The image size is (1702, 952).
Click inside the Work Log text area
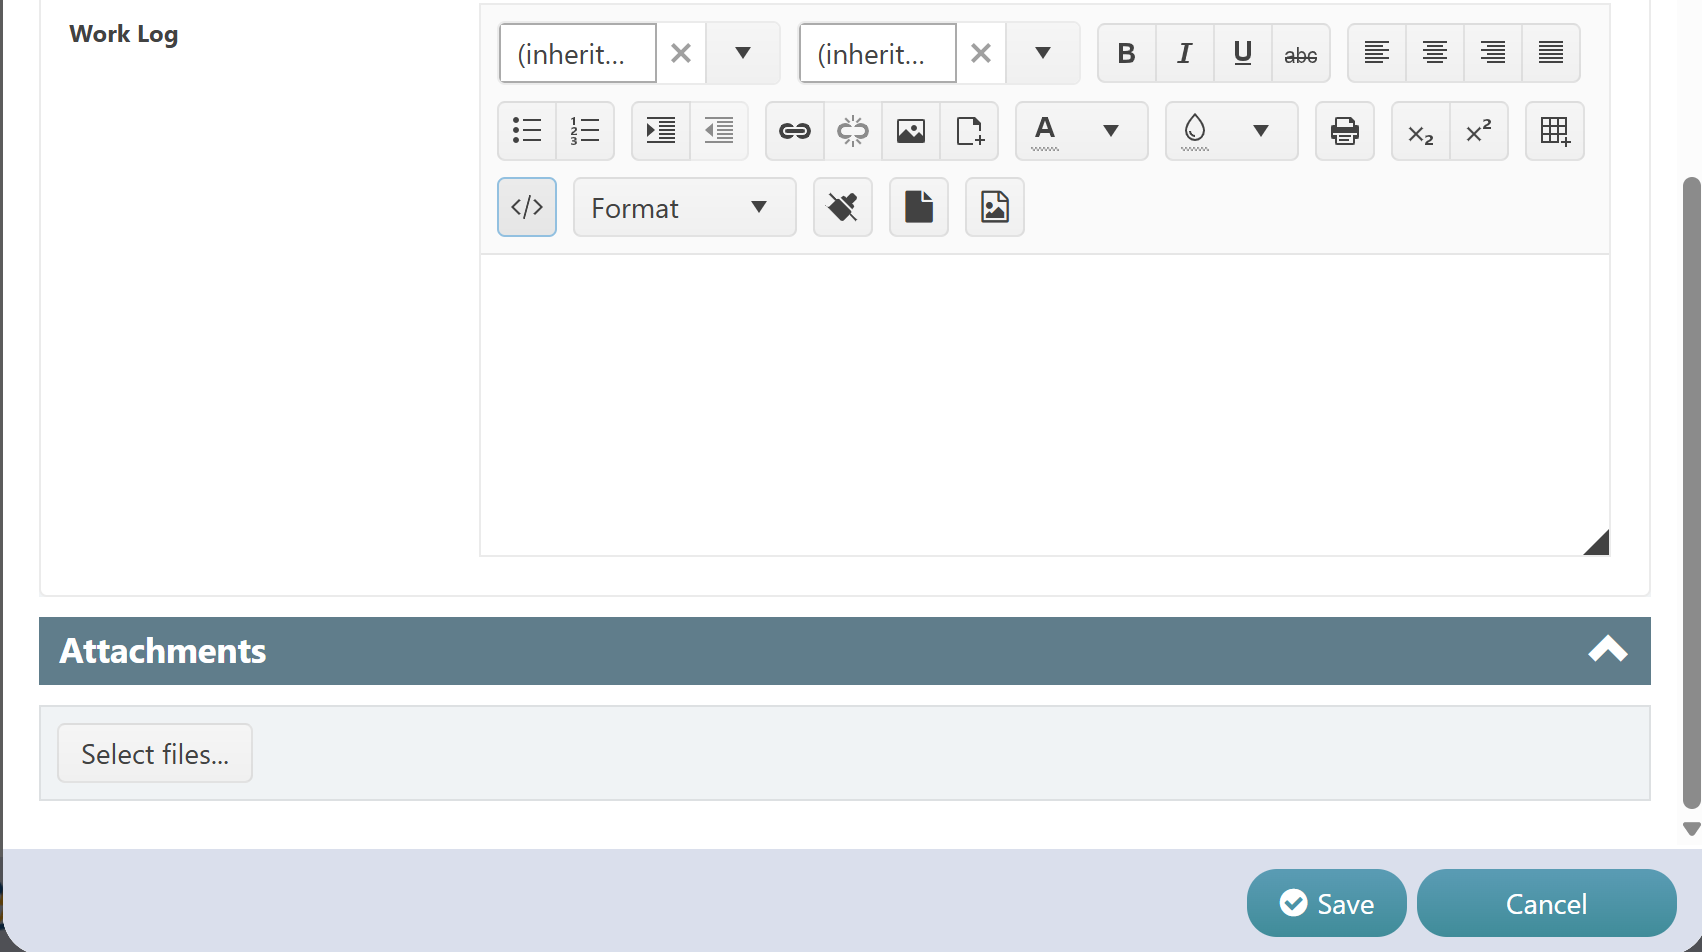tap(1044, 405)
